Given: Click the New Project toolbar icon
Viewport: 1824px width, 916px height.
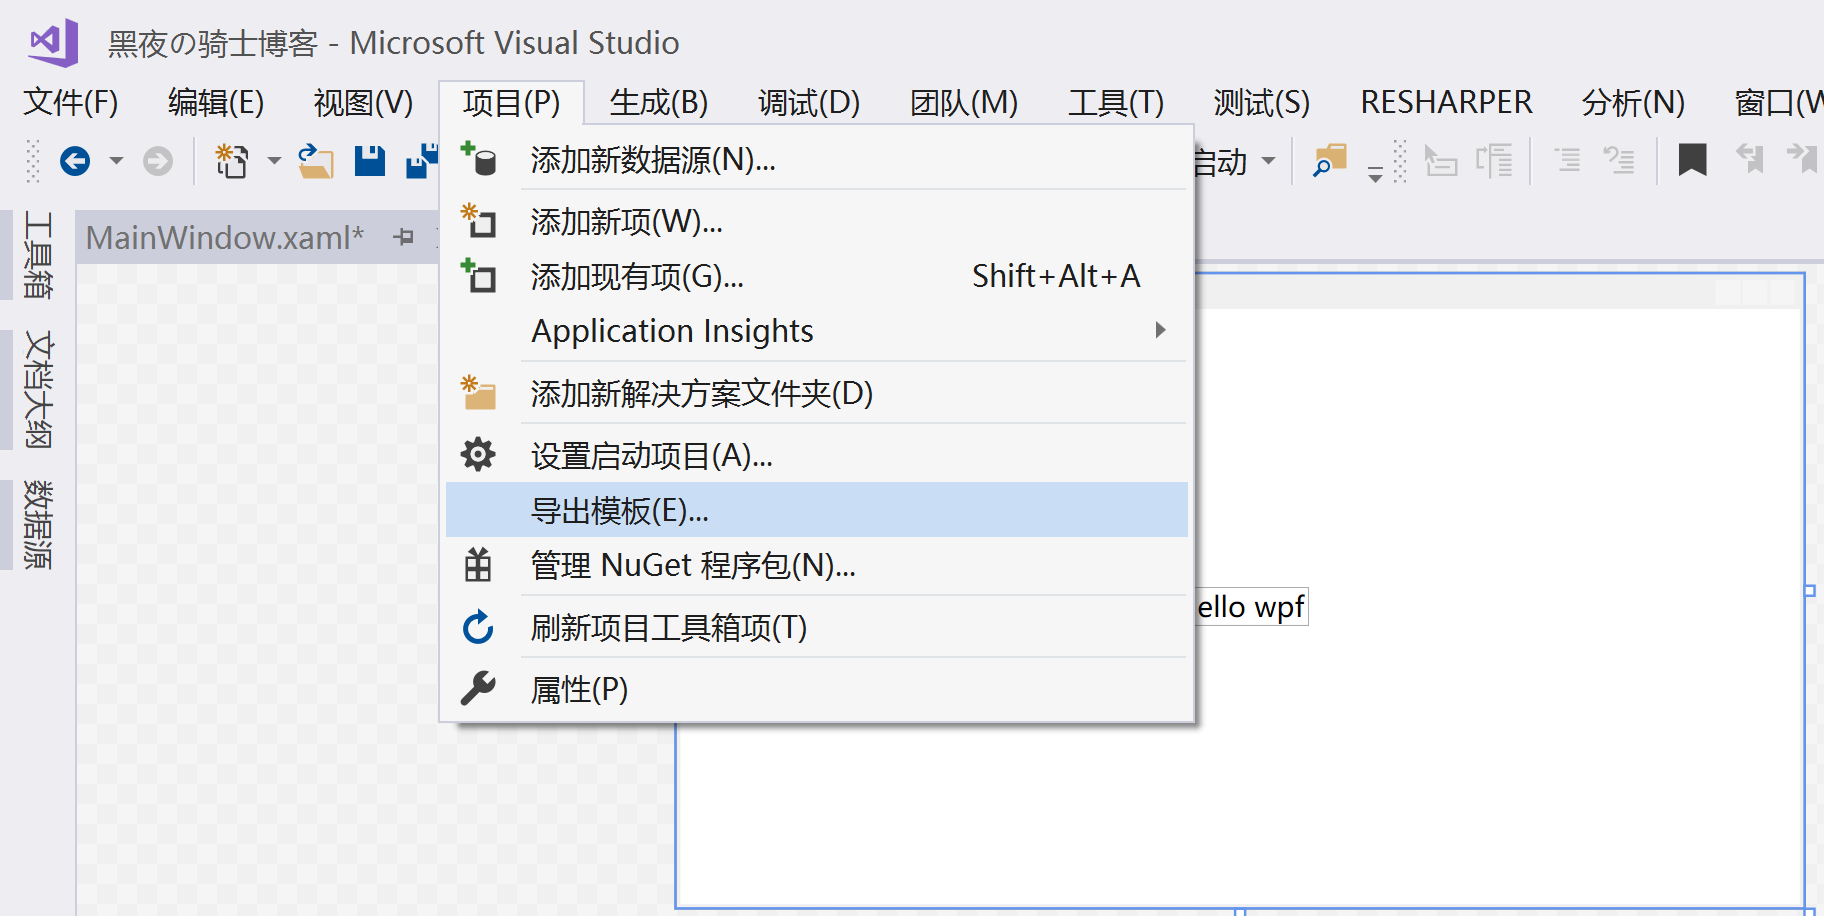Looking at the screenshot, I should (232, 160).
